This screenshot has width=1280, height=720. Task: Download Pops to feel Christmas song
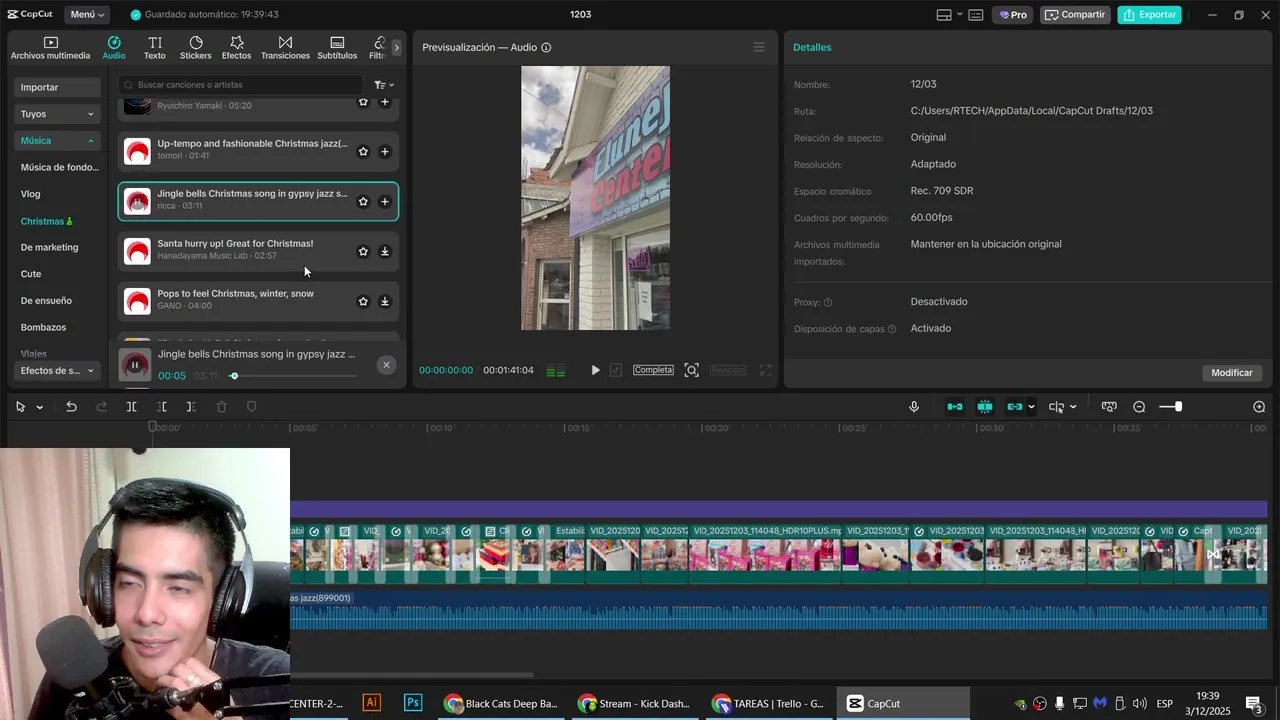click(385, 302)
